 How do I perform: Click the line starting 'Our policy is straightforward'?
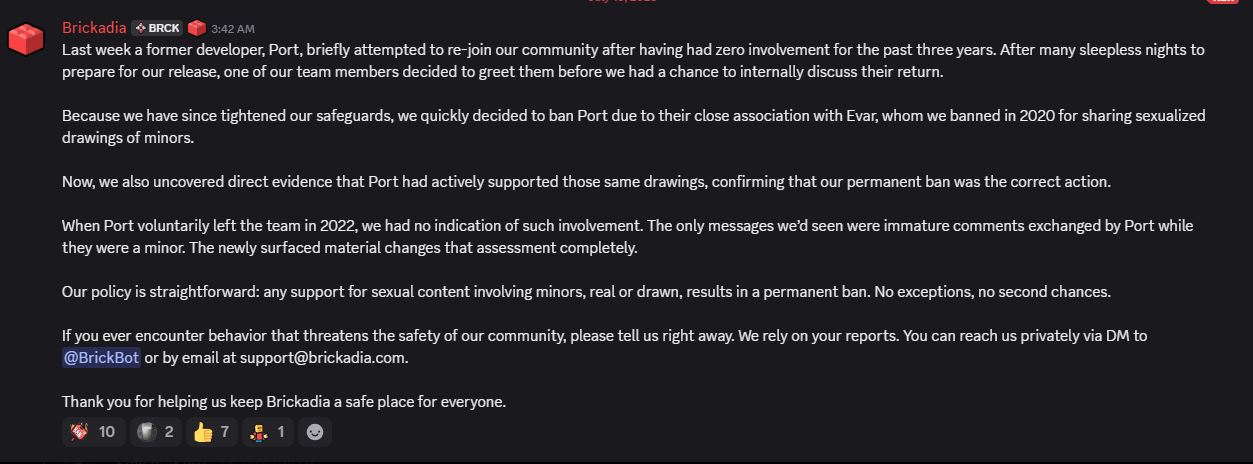click(587, 292)
